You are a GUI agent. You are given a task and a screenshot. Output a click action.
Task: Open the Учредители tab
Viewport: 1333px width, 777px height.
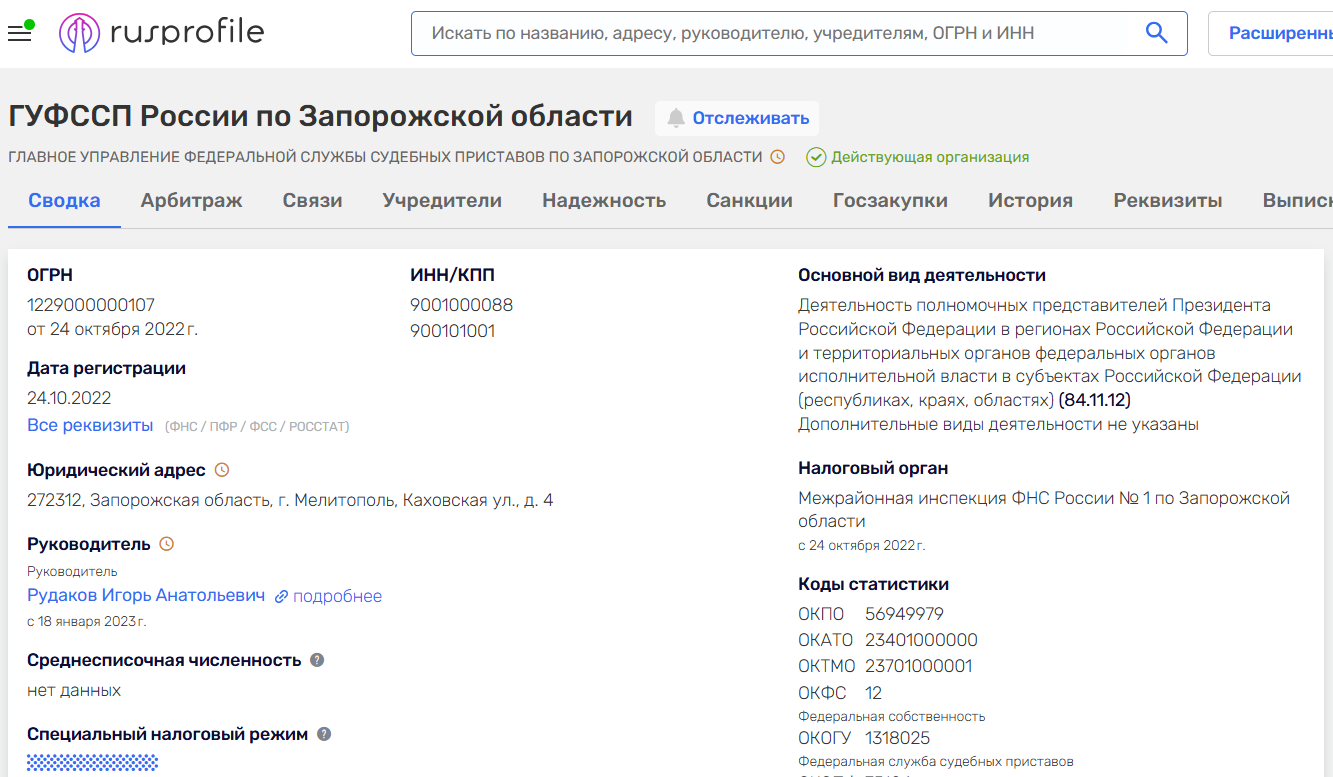click(442, 200)
